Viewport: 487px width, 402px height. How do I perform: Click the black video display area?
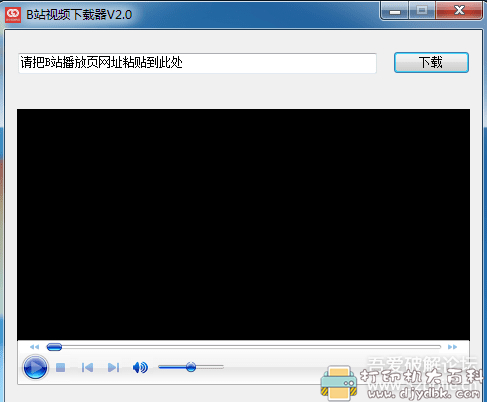243,224
